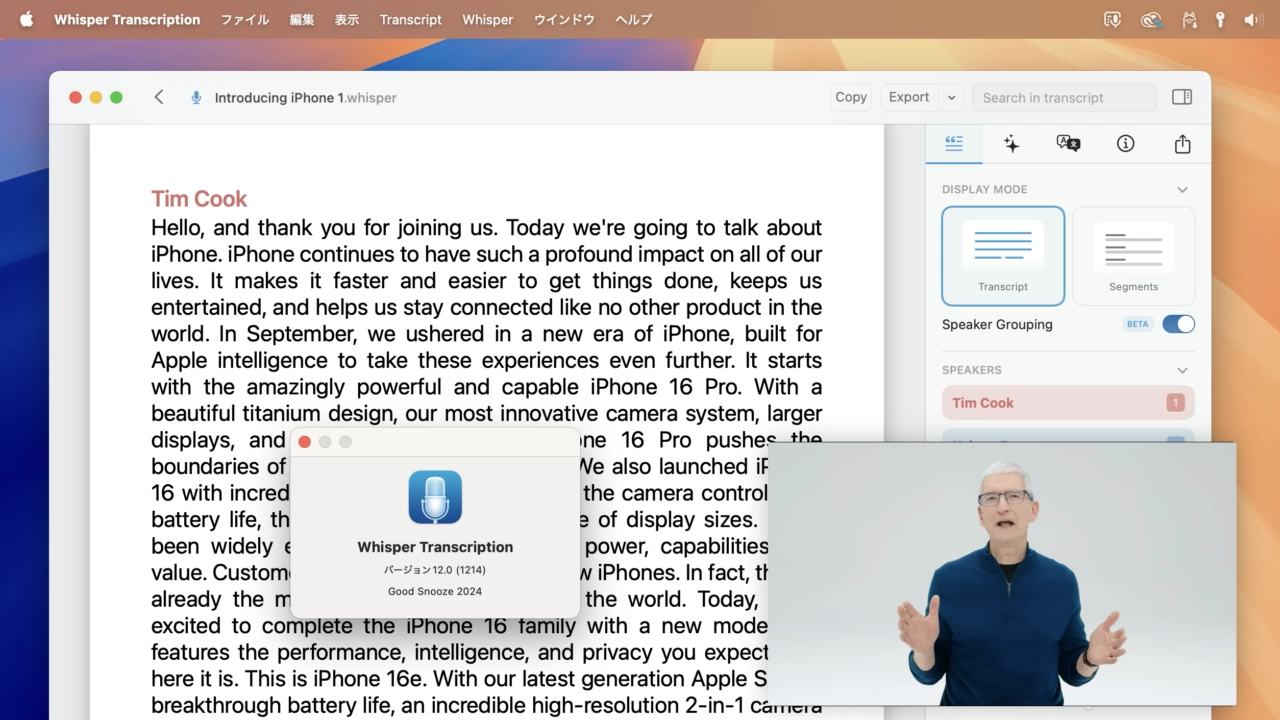
Task: Toggle Speaker Grouping switch
Action: pyautogui.click(x=1178, y=324)
